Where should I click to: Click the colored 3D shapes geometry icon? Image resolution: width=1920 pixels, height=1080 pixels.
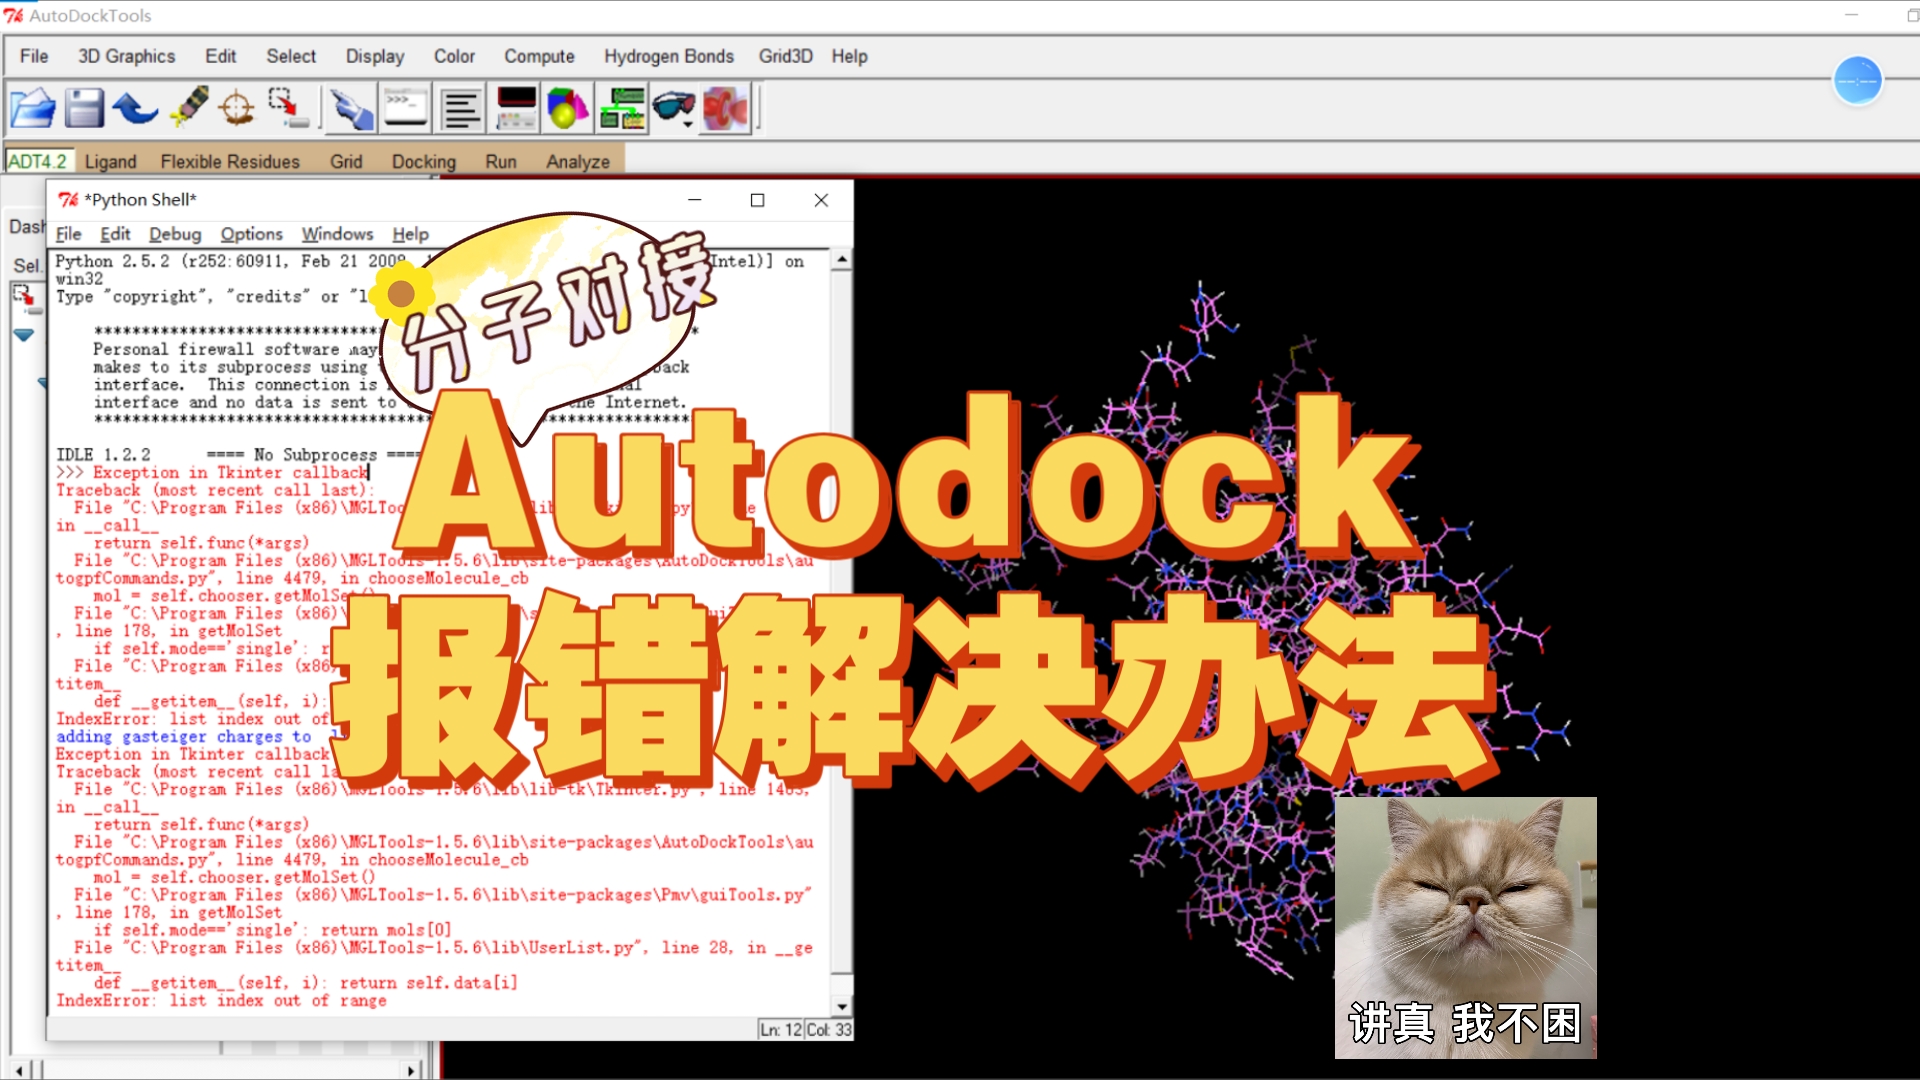(x=567, y=108)
